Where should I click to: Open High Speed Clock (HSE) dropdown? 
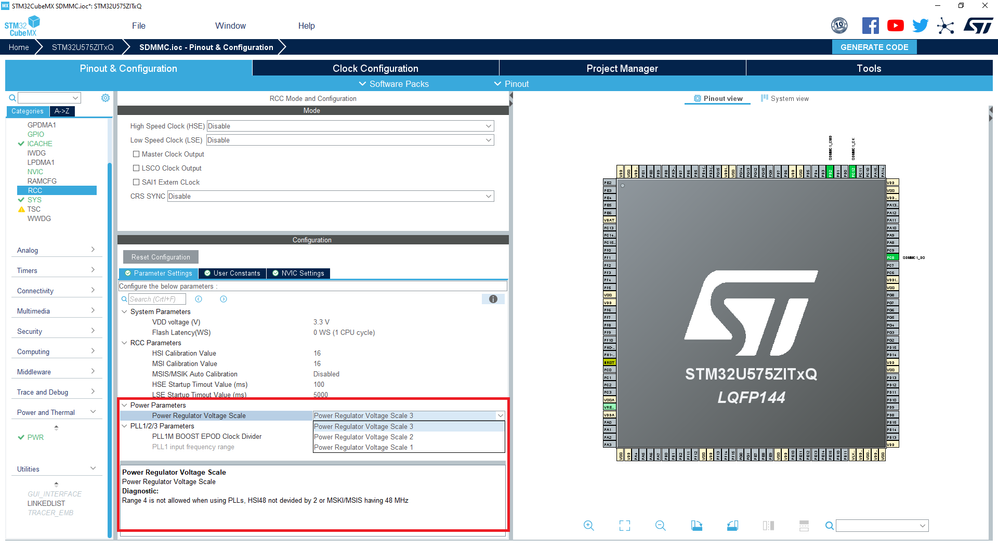coord(350,126)
